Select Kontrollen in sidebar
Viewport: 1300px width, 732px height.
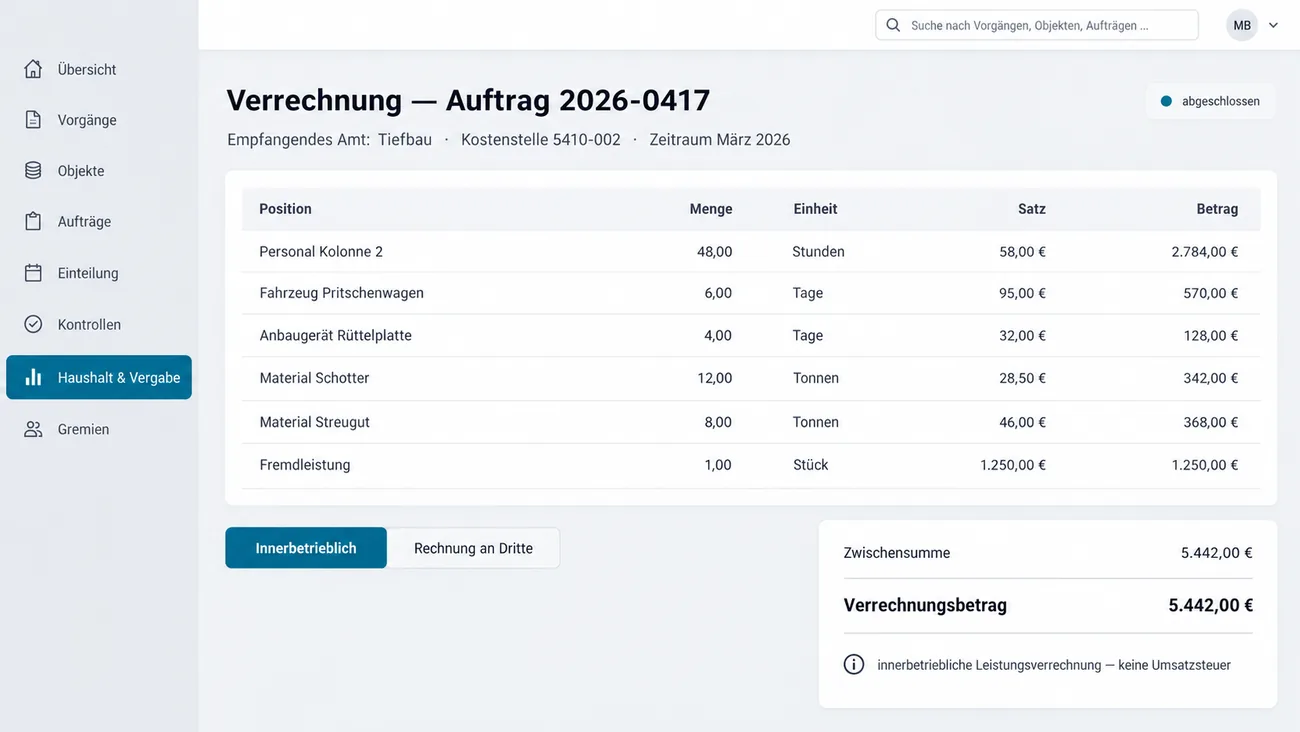click(99, 324)
